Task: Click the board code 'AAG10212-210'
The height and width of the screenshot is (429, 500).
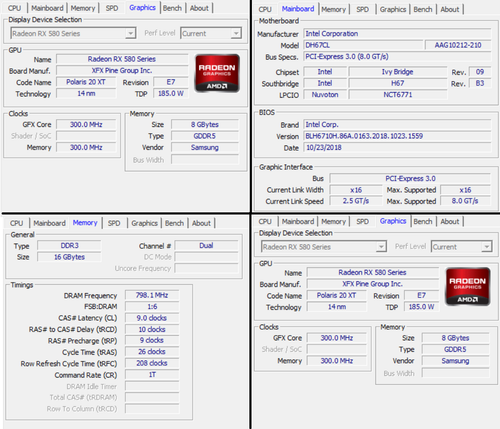Action: pos(458,45)
